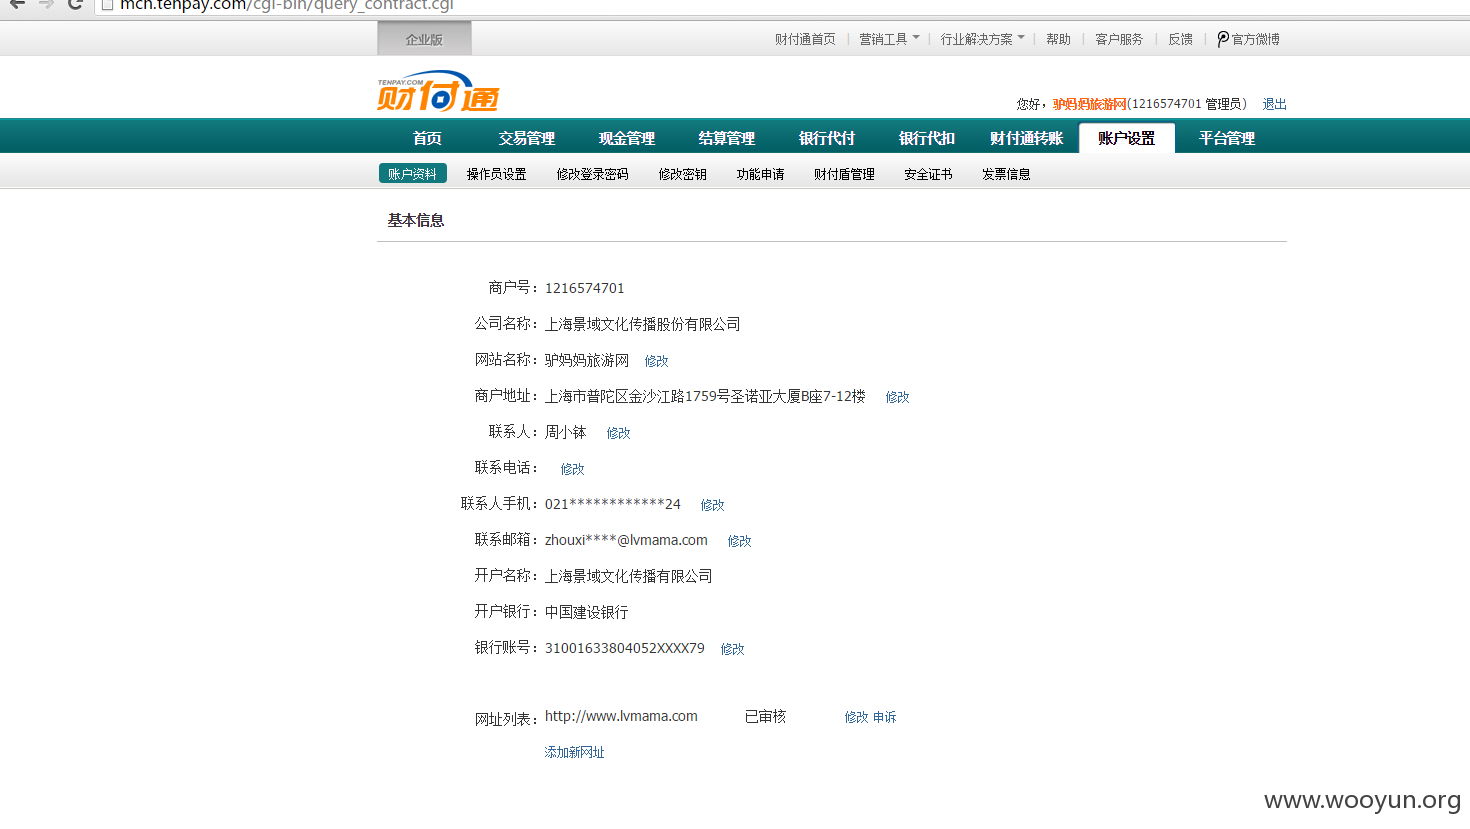Open the 功能申请 submenu
1470x829 pixels.
point(760,174)
